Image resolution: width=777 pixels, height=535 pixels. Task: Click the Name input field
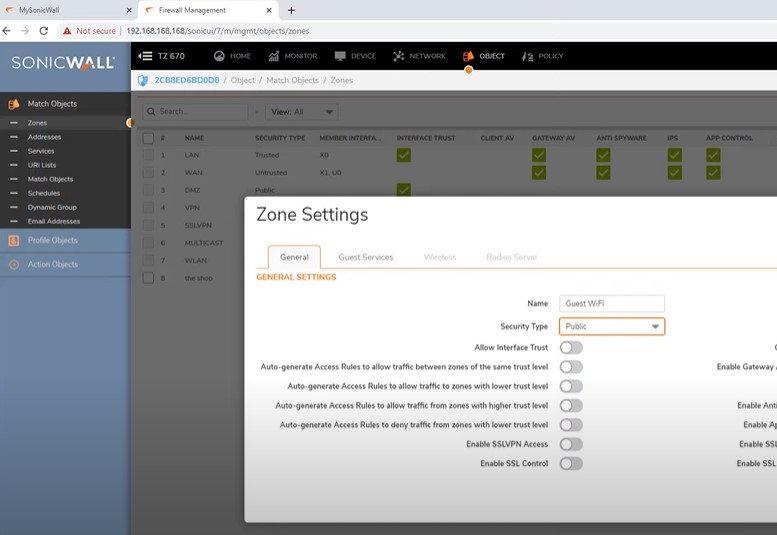point(612,303)
